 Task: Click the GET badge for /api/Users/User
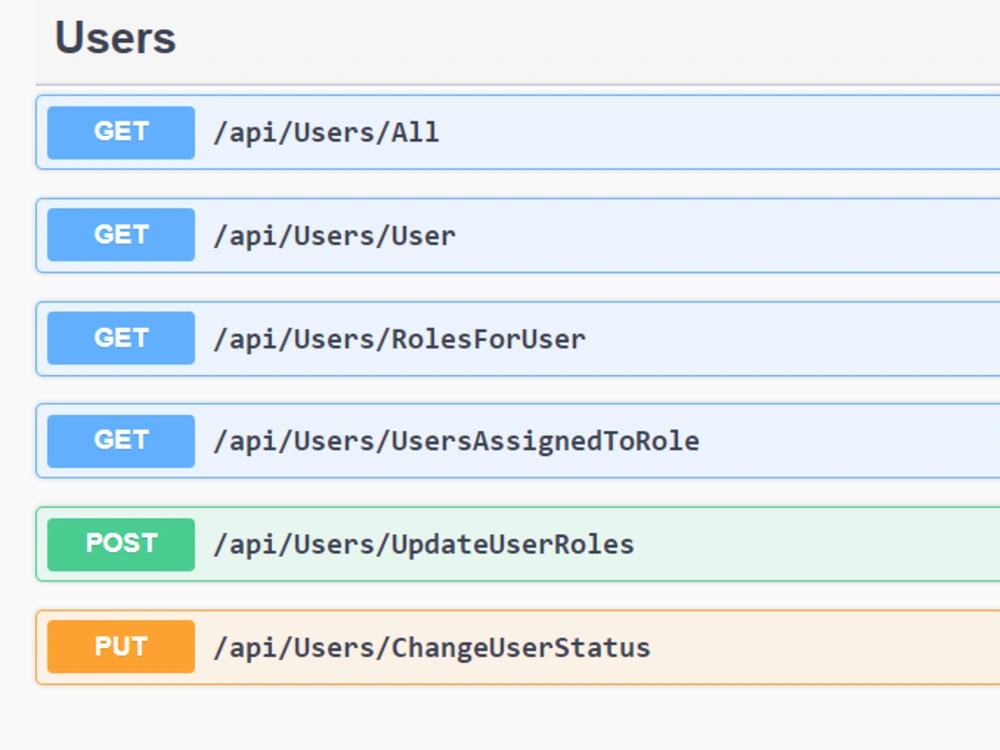[121, 235]
